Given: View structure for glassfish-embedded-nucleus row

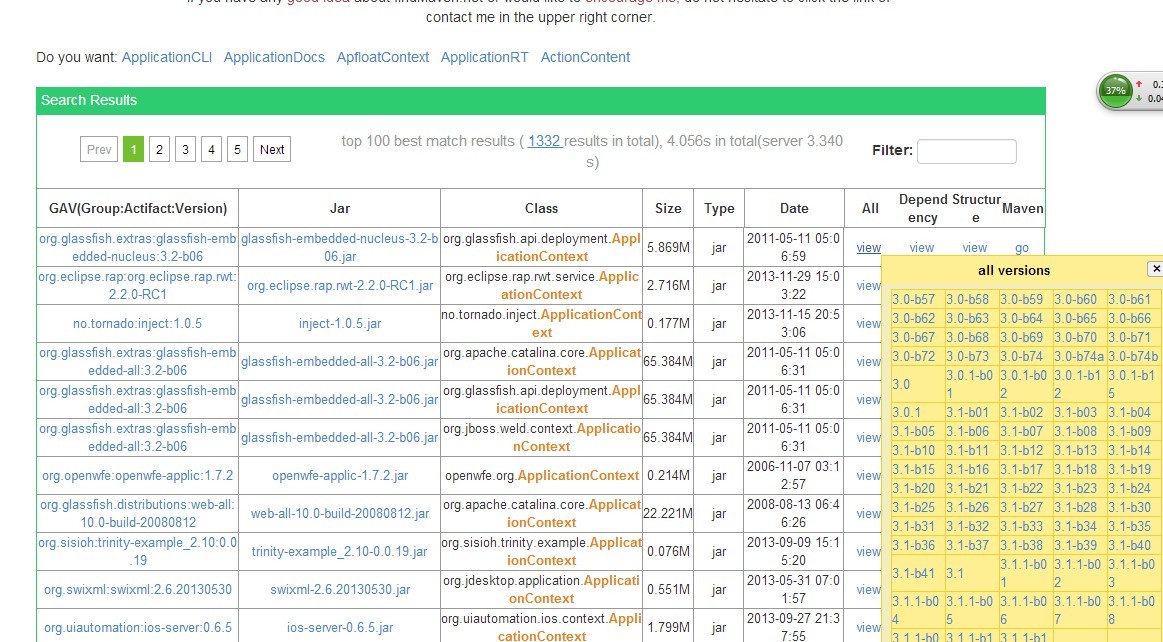Looking at the screenshot, I should 975,248.
